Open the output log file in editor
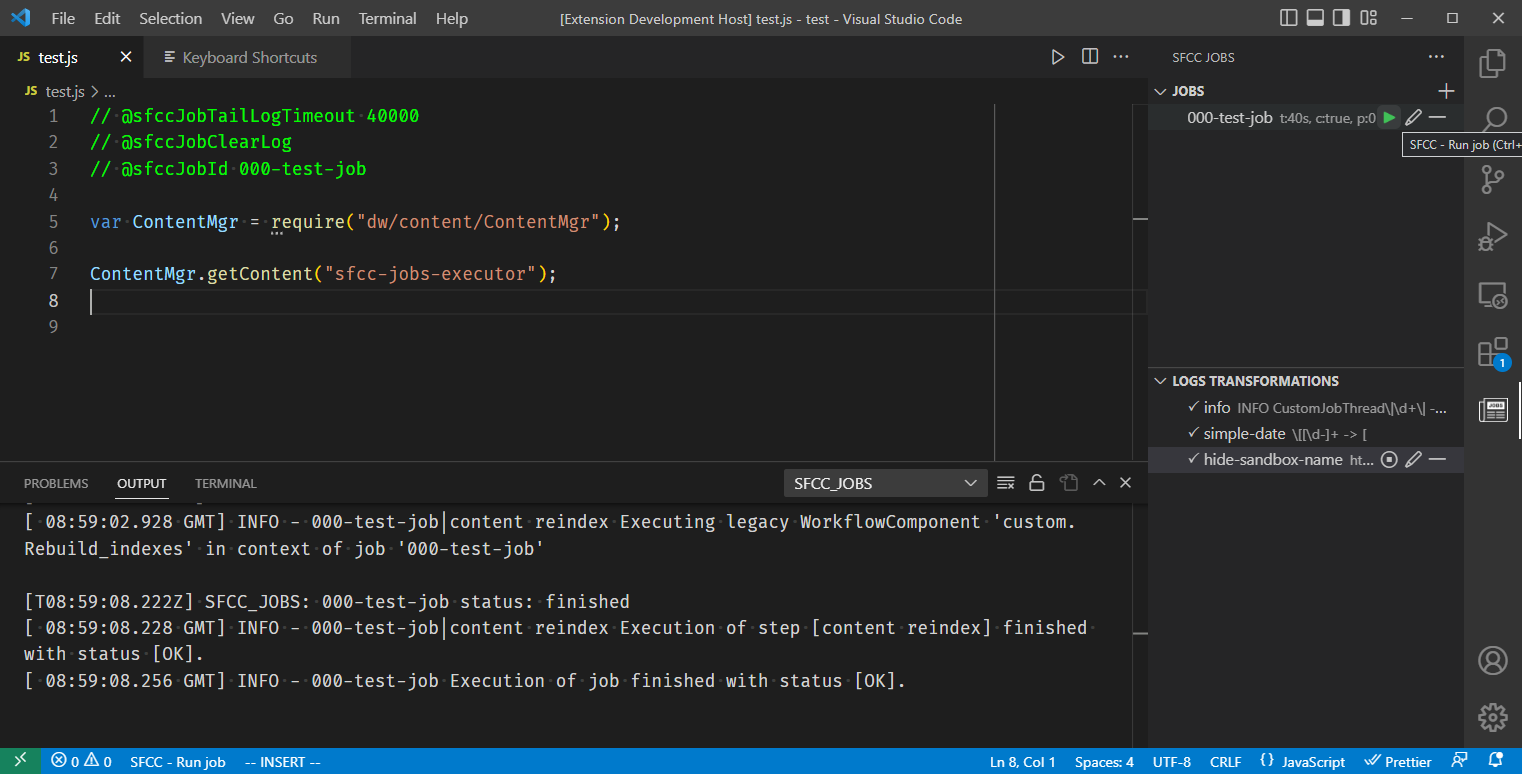The width and height of the screenshot is (1522, 774). click(1069, 483)
